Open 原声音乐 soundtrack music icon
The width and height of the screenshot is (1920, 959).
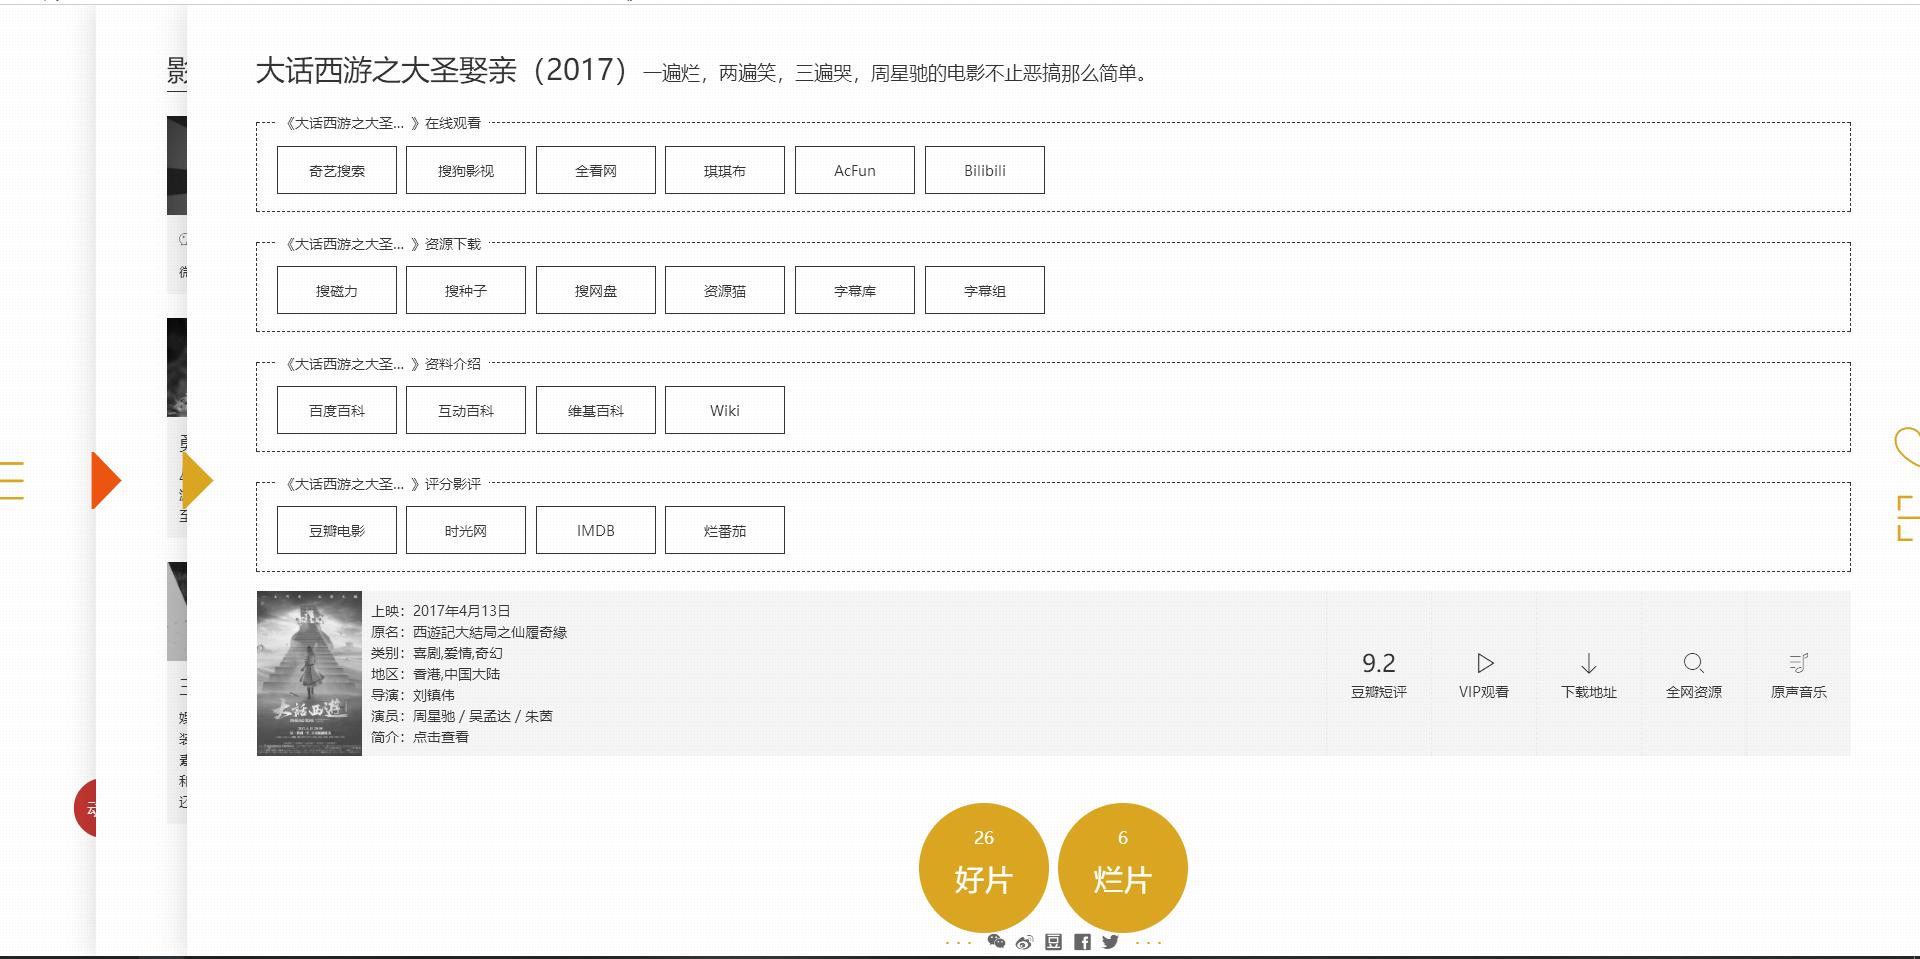click(x=1799, y=663)
